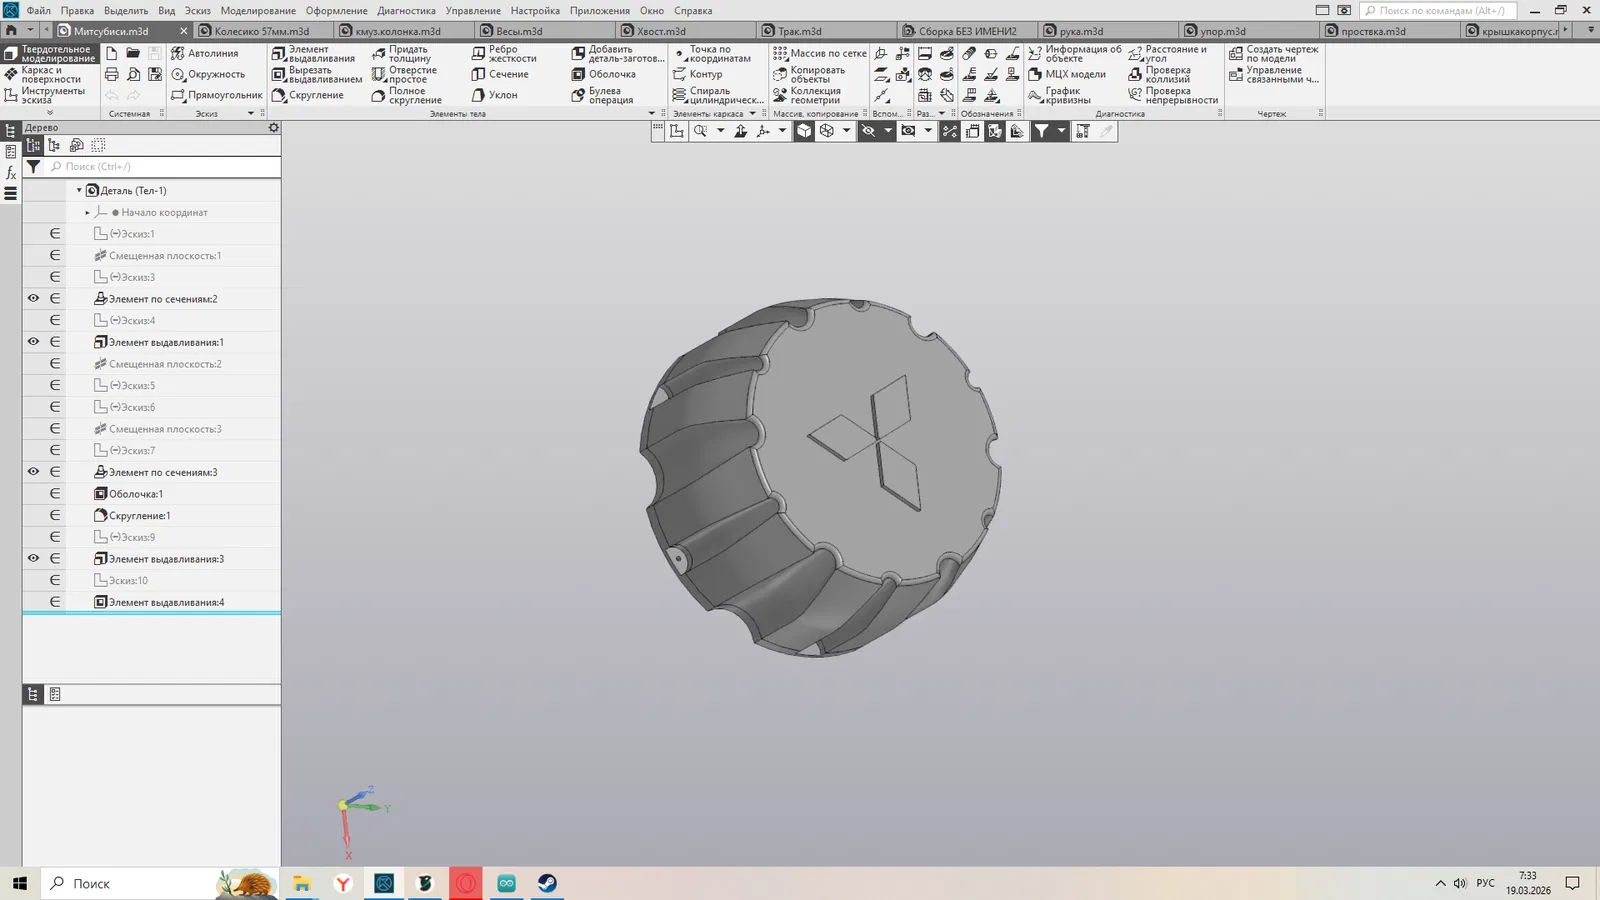The height and width of the screenshot is (900, 1600).
Task: Expand the Эскиз panel dropdown arrow
Action: coord(251,114)
